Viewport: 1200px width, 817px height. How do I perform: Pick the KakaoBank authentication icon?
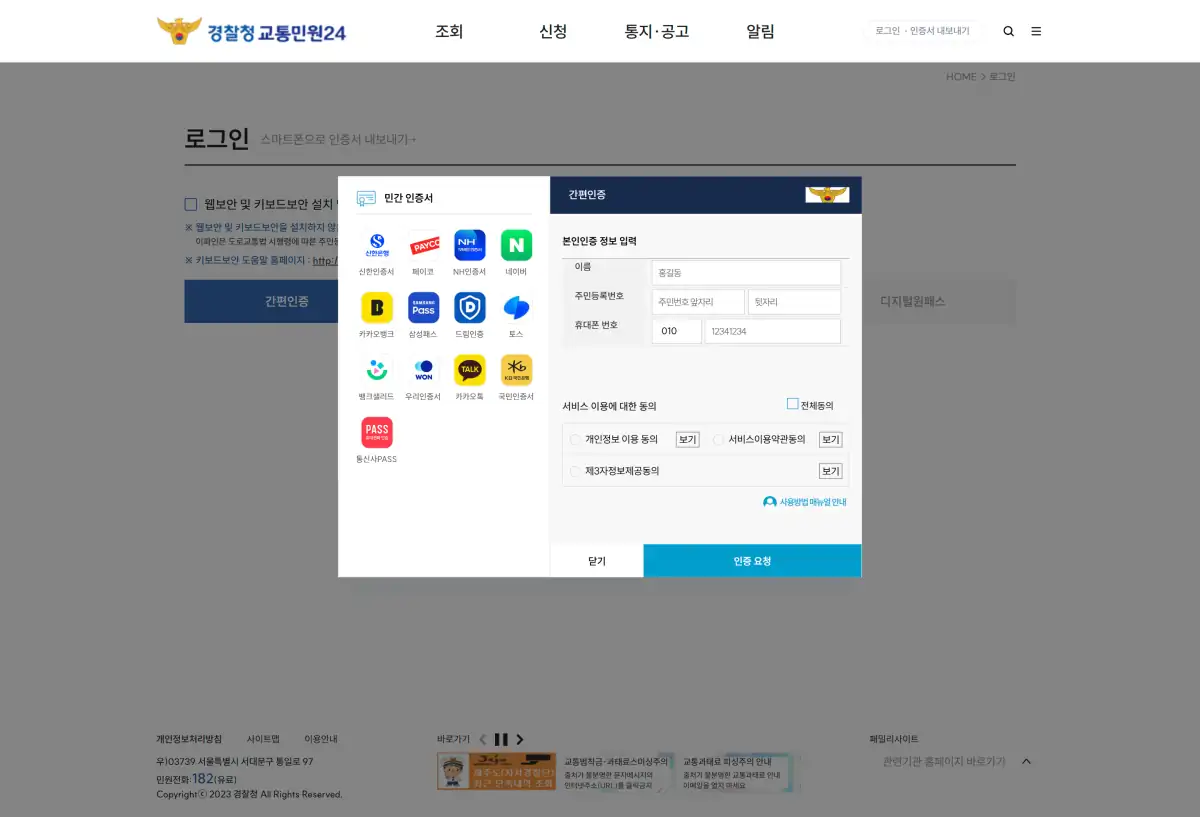[x=376, y=308]
